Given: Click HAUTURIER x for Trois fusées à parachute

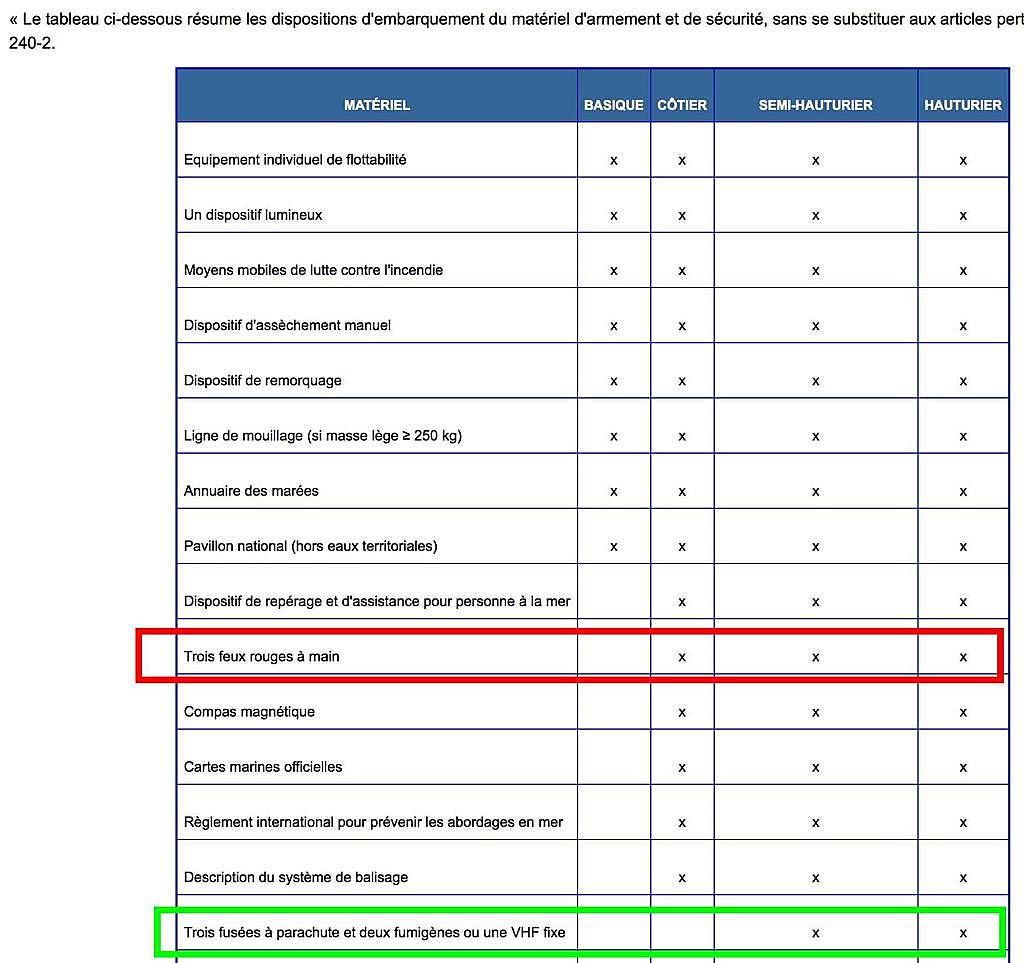Looking at the screenshot, I should point(963,934).
